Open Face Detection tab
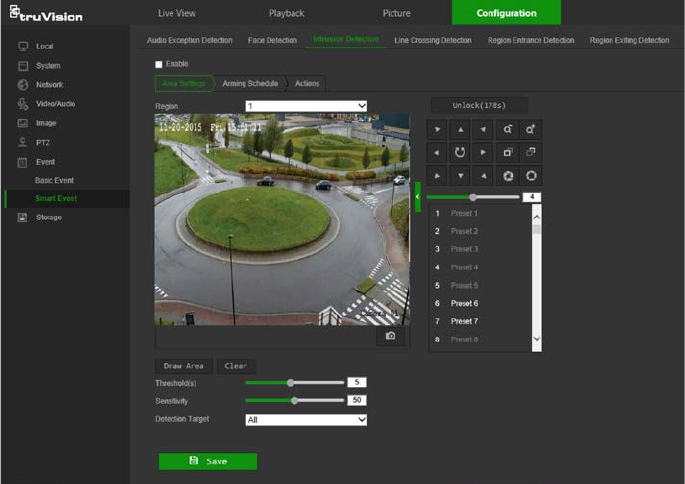Screen dimensions: 685x484 [272, 40]
